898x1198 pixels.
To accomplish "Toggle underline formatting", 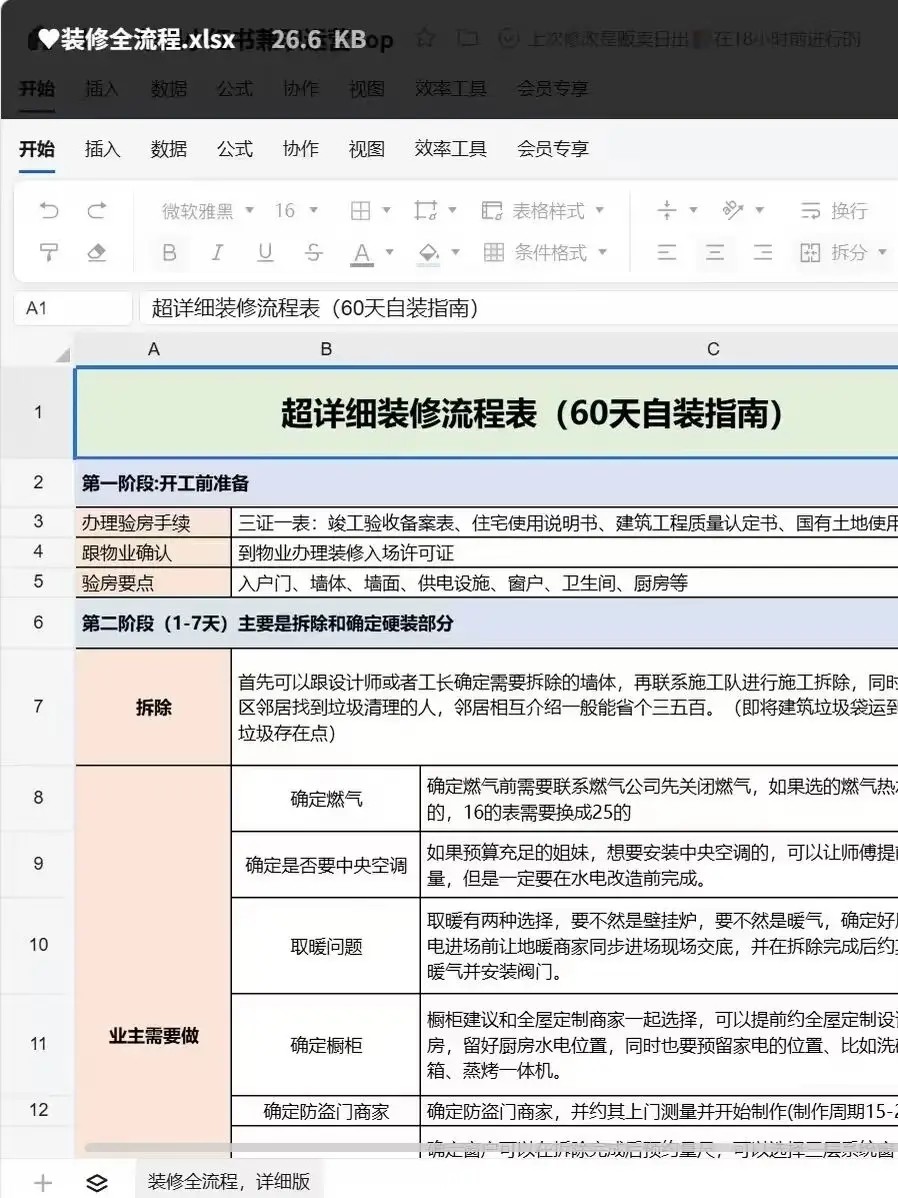I will pos(265,252).
